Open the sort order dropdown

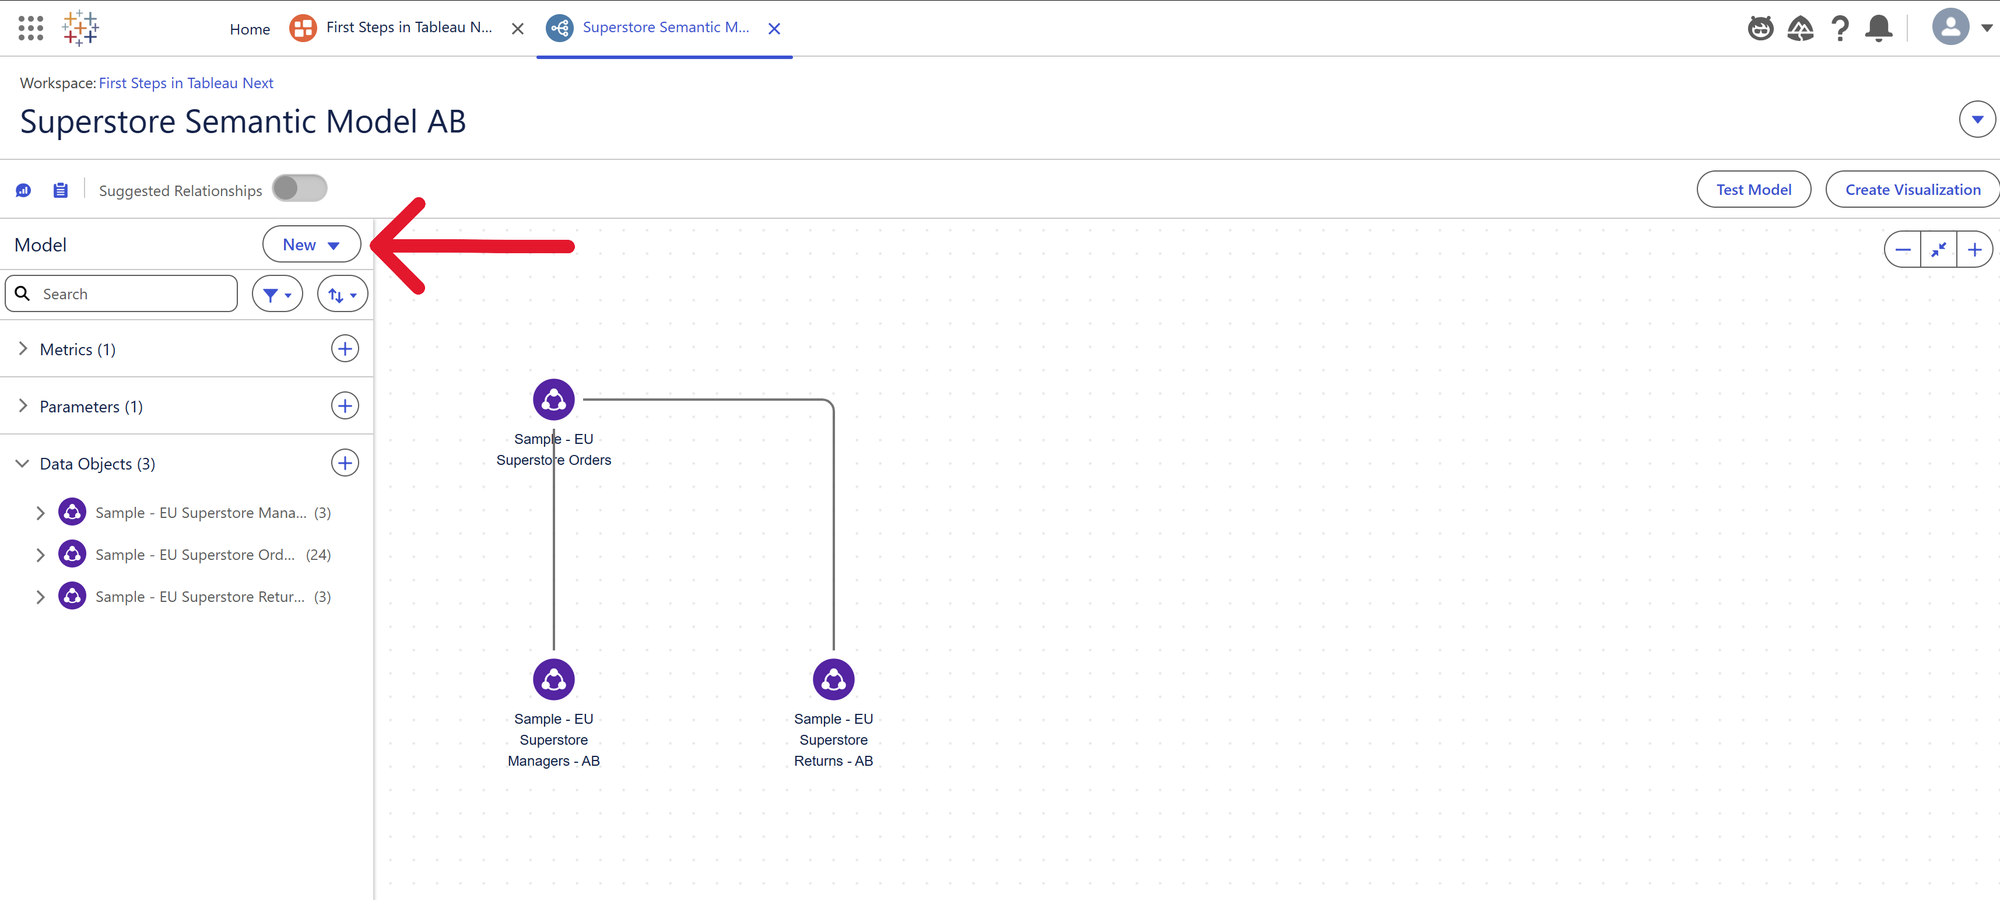(x=343, y=294)
